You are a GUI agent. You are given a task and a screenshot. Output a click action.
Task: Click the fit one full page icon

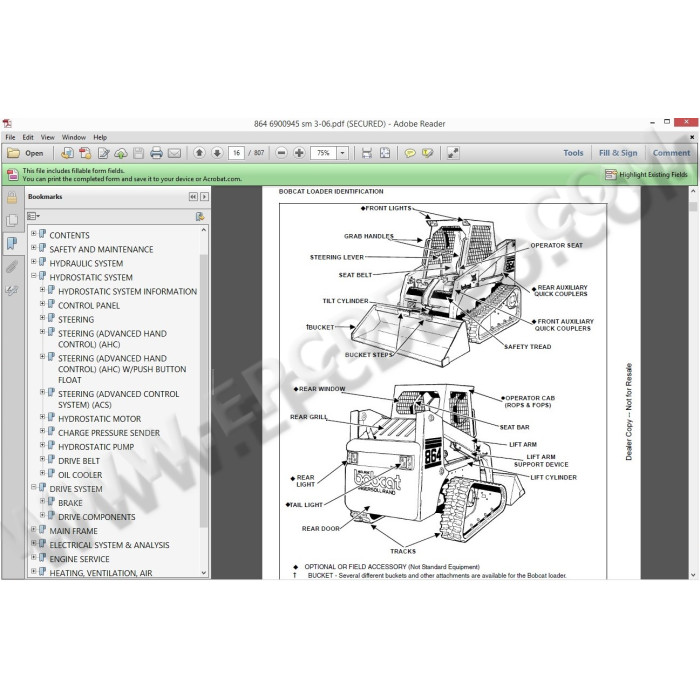[385, 153]
